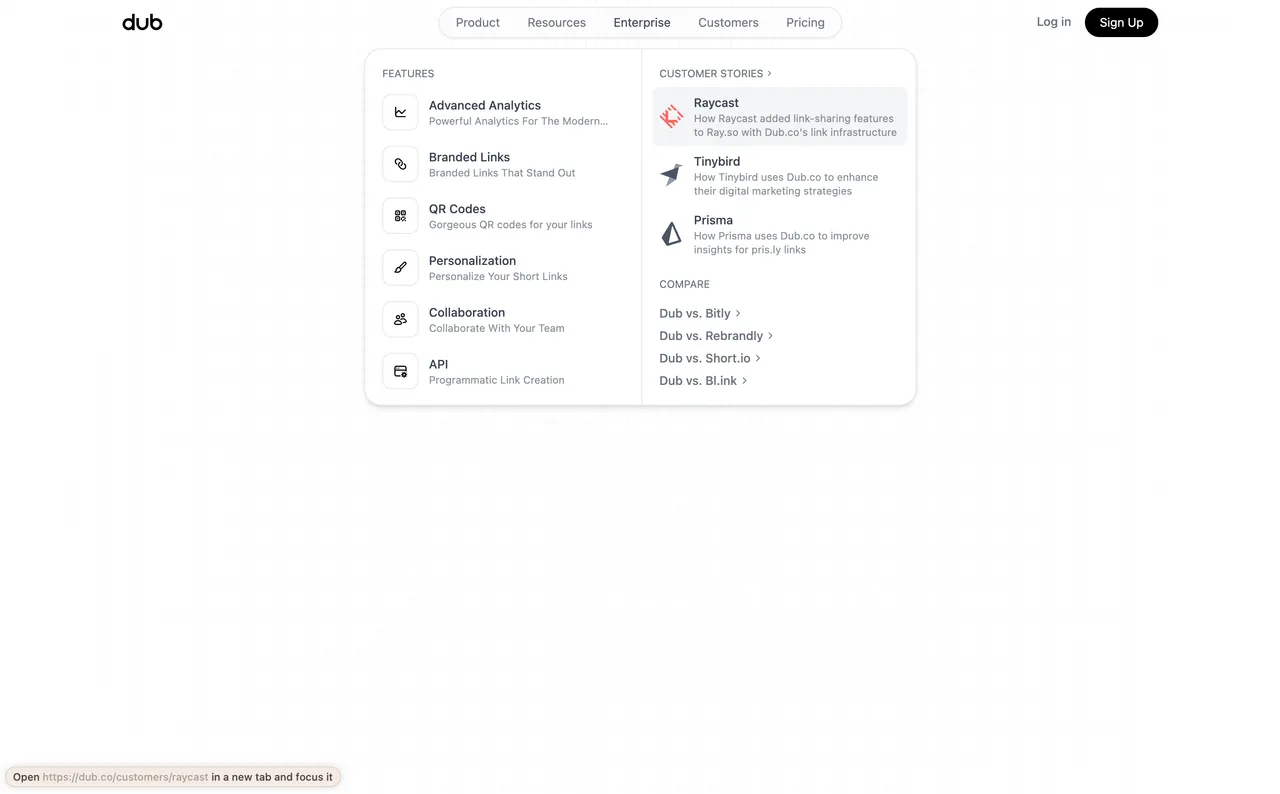Click the Collaboration people icon
This screenshot has width=1280, height=794.
click(x=400, y=320)
